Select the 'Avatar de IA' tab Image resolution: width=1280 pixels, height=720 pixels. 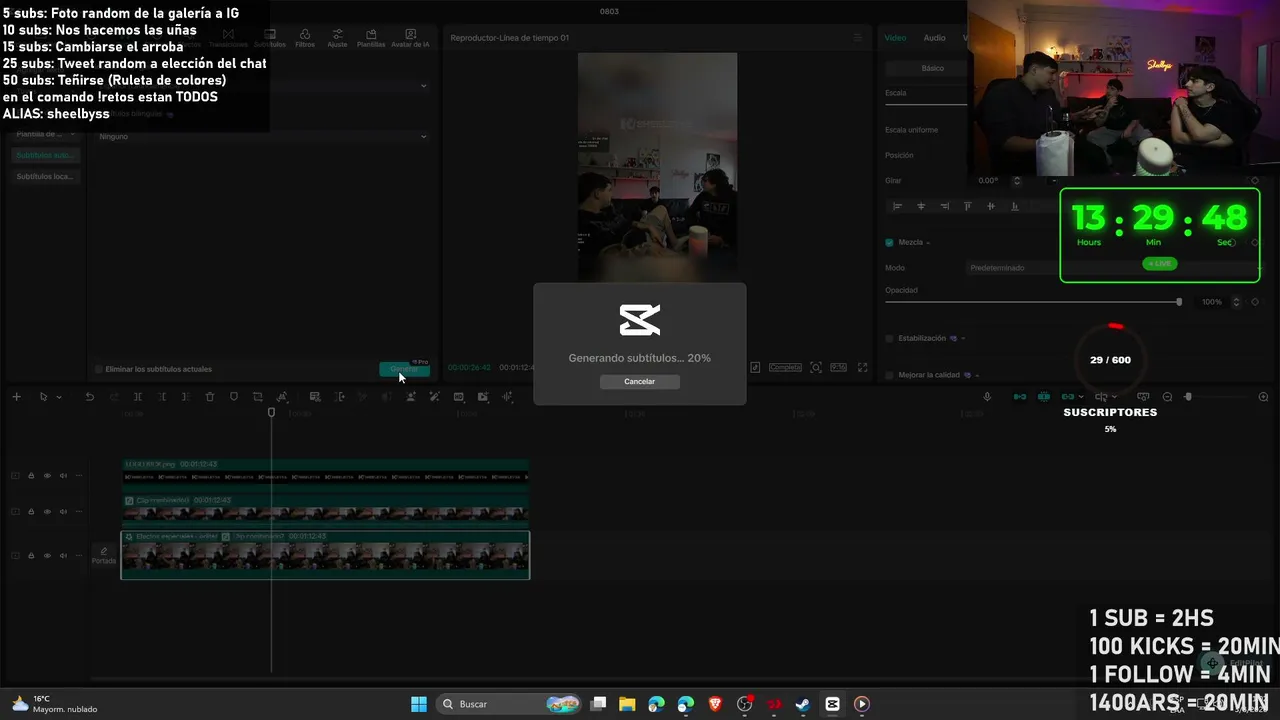410,39
